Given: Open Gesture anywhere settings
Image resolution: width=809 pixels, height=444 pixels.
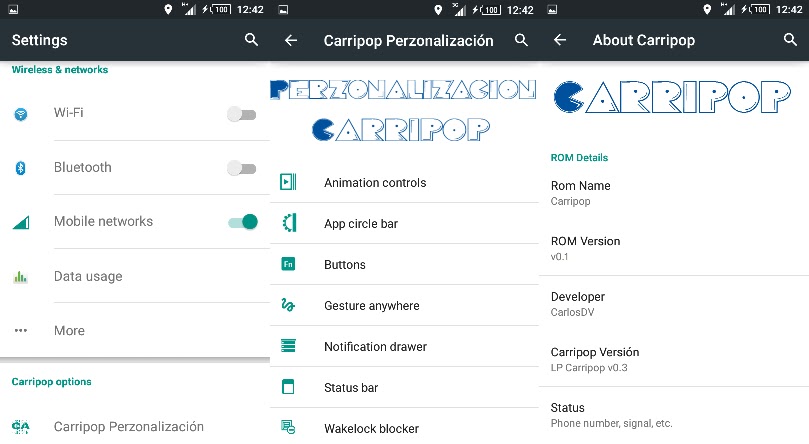Looking at the screenshot, I should pyautogui.click(x=404, y=305).
